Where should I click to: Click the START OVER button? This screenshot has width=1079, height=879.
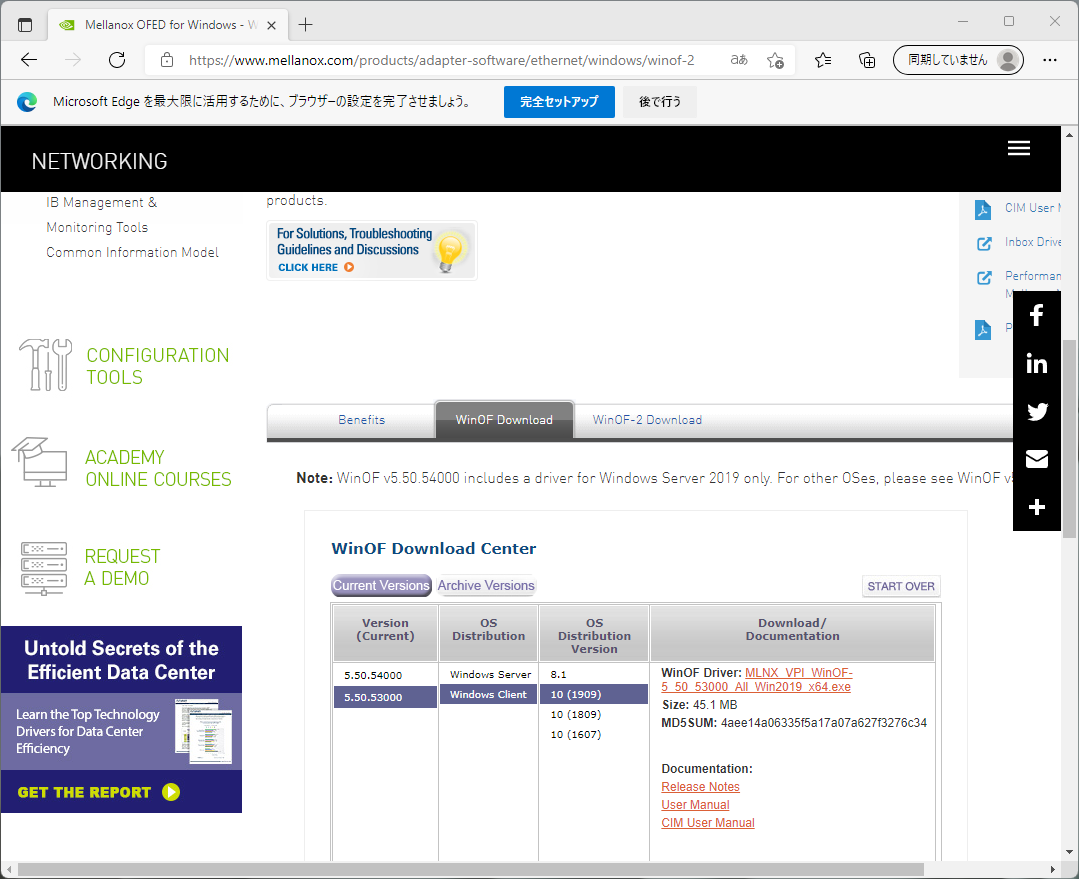click(x=901, y=586)
